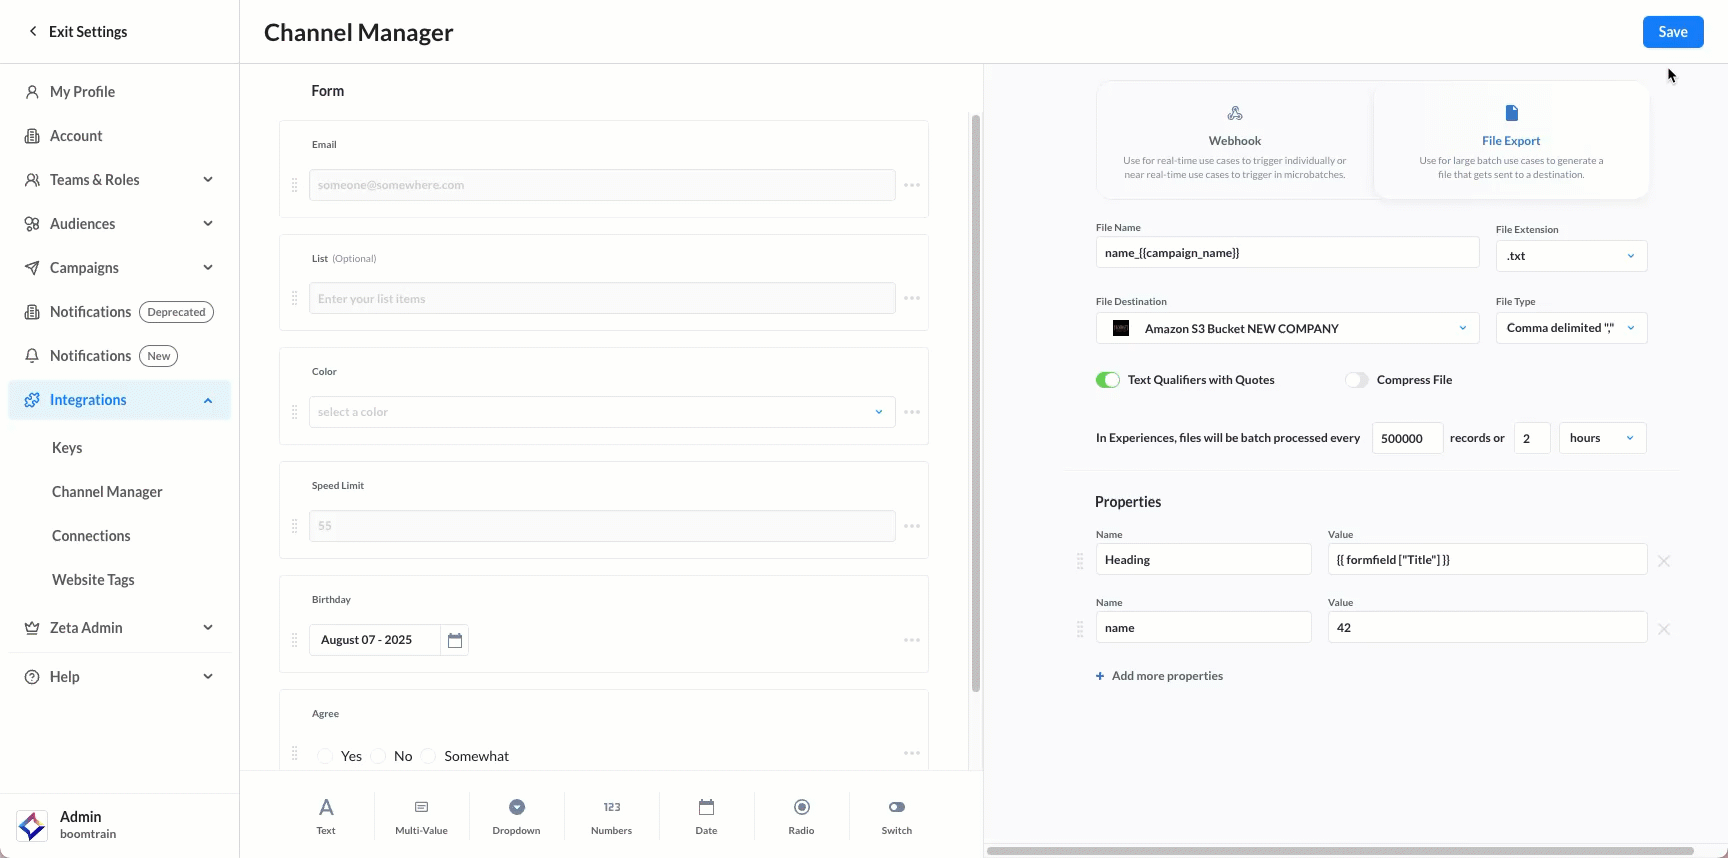Open the File Destination dropdown
The image size is (1728, 858).
pos(1286,328)
